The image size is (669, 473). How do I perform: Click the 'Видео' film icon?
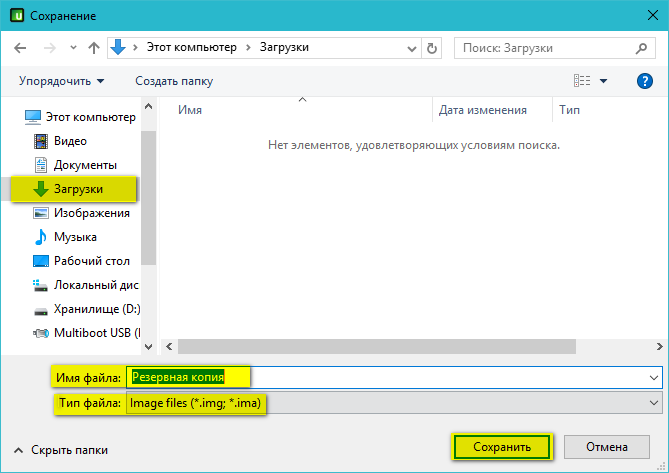pos(41,141)
